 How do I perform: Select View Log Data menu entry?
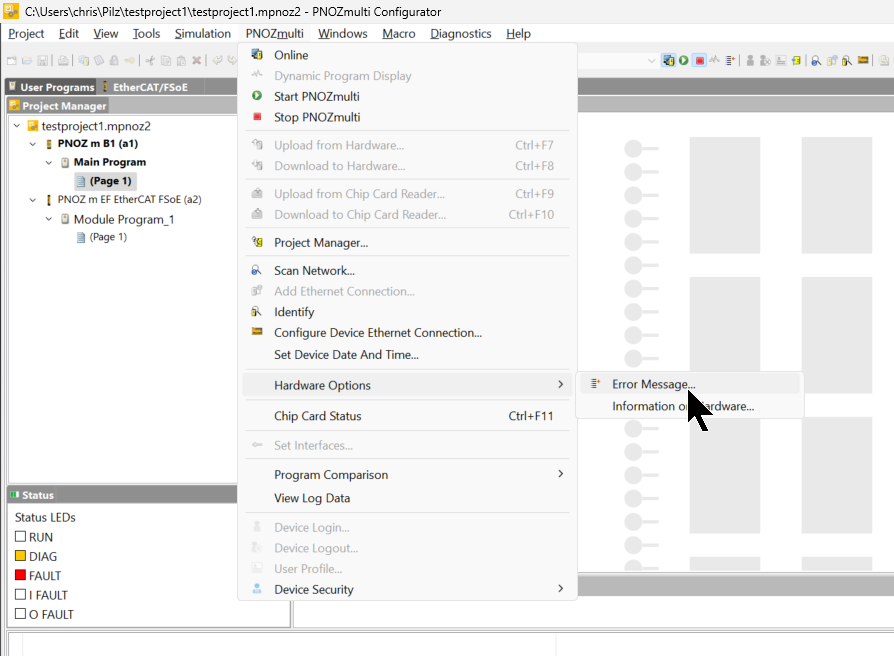pyautogui.click(x=407, y=498)
